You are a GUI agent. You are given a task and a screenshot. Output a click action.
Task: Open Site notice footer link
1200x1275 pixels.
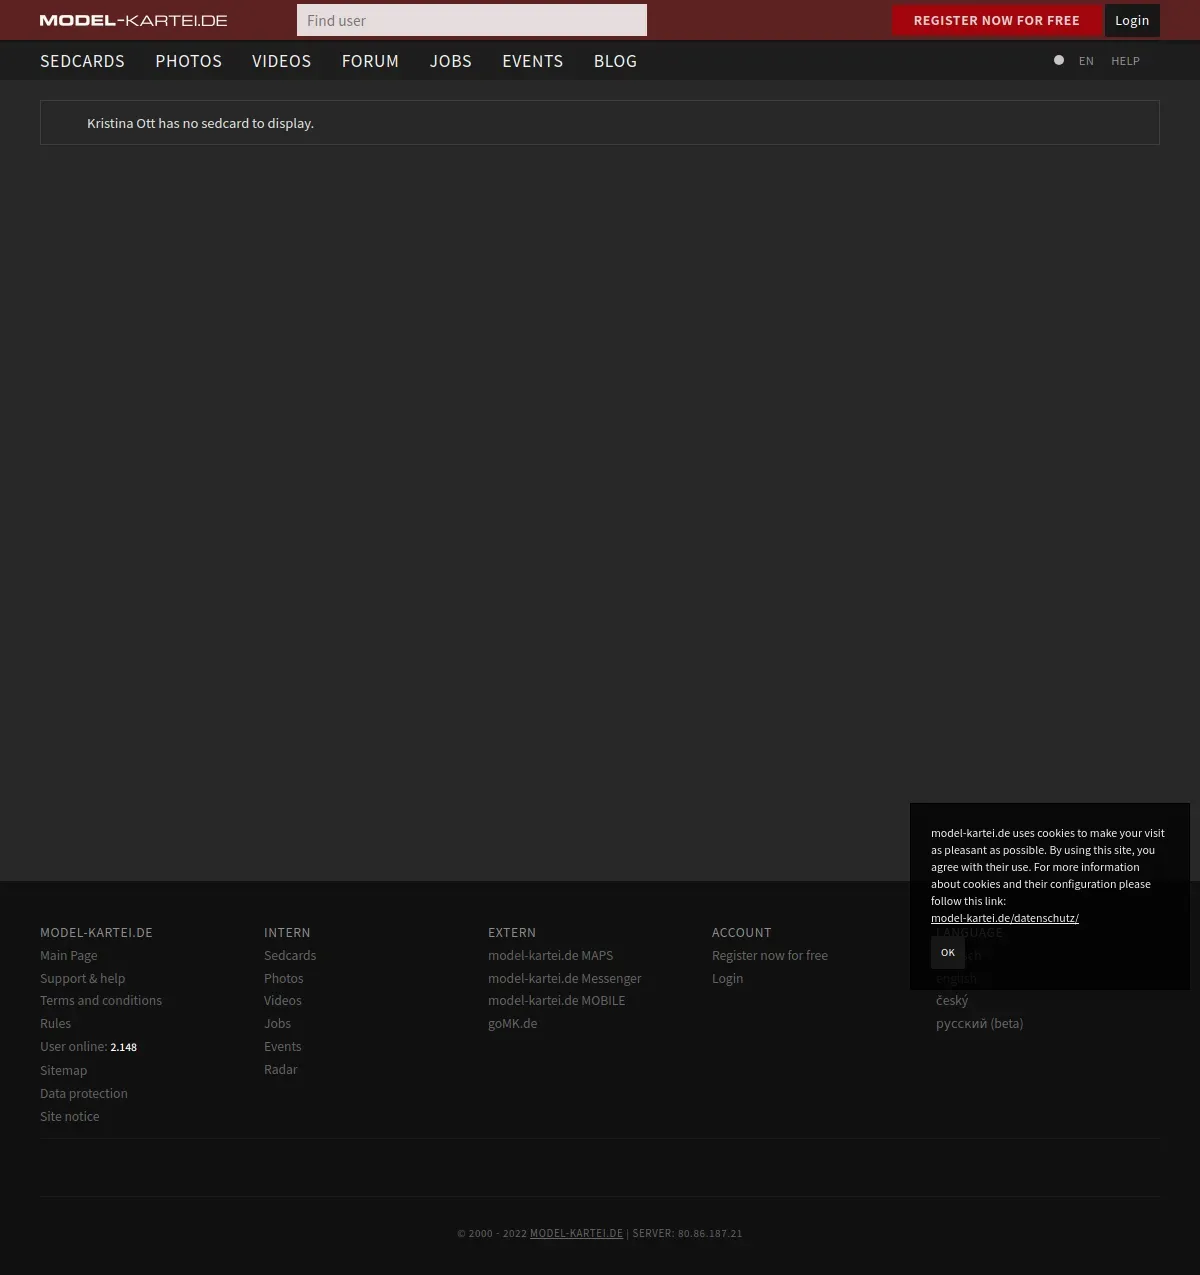70,1116
